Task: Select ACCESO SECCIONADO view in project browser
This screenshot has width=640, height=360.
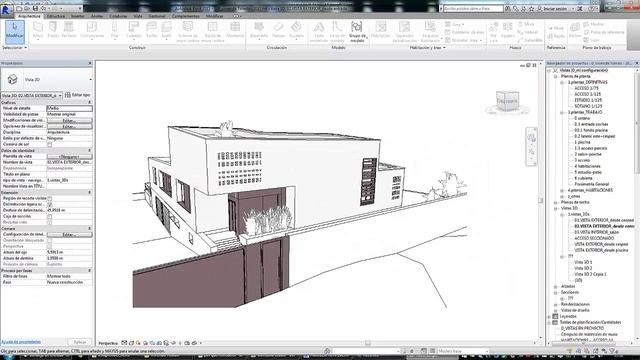Action: tap(594, 238)
